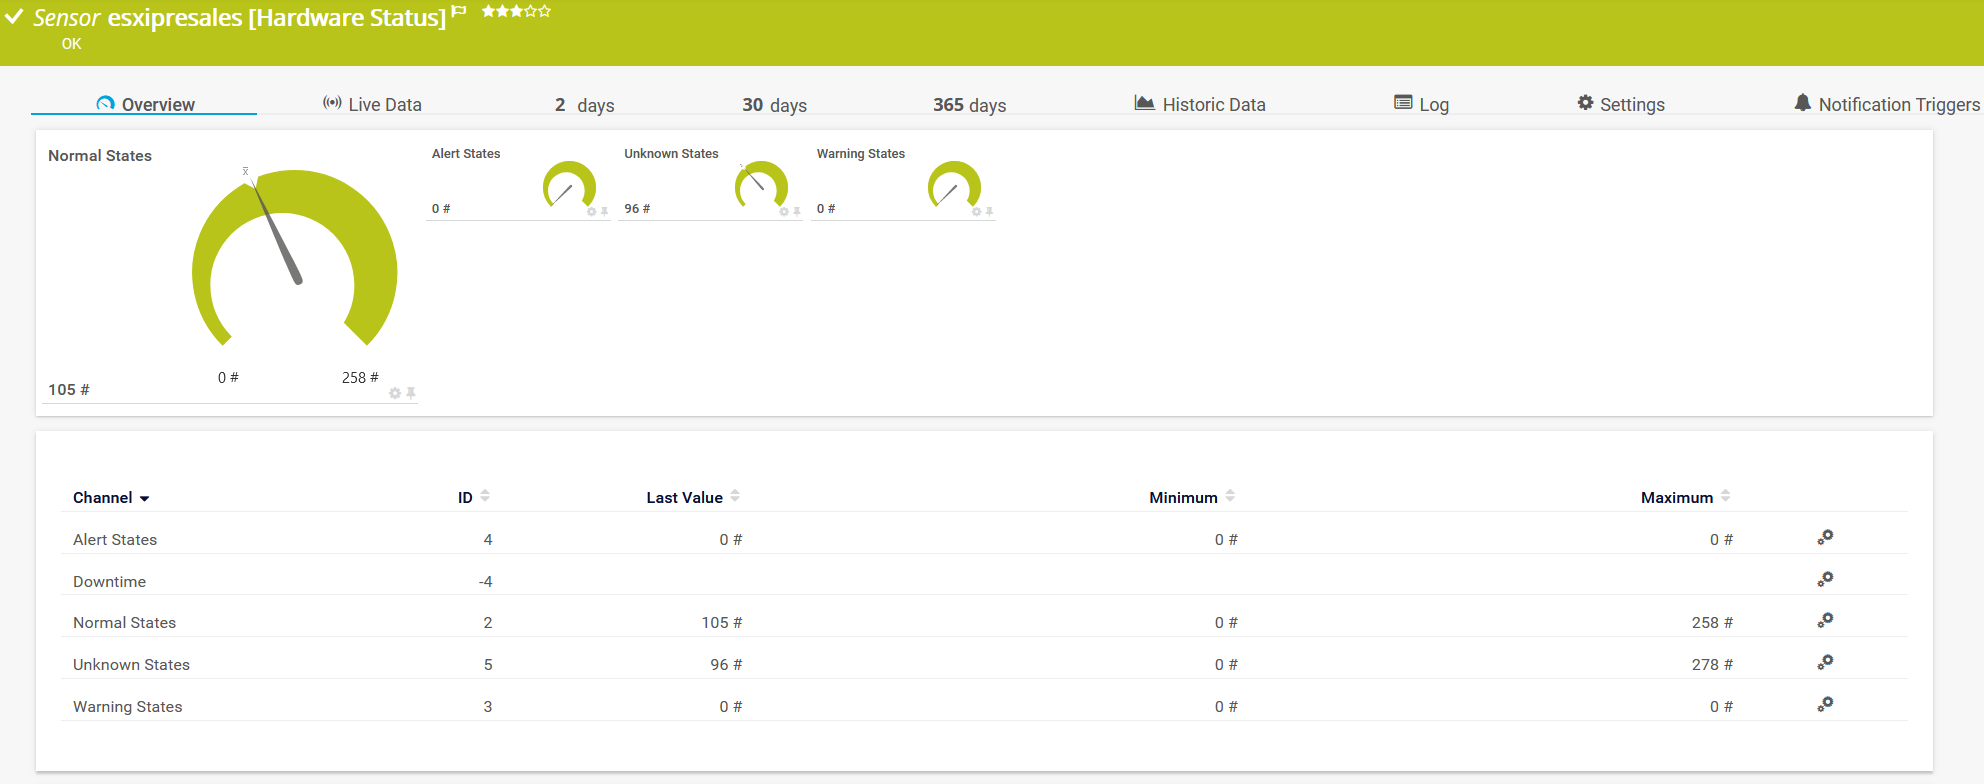
Task: Open channel settings for Normal States row
Action: 1825,621
